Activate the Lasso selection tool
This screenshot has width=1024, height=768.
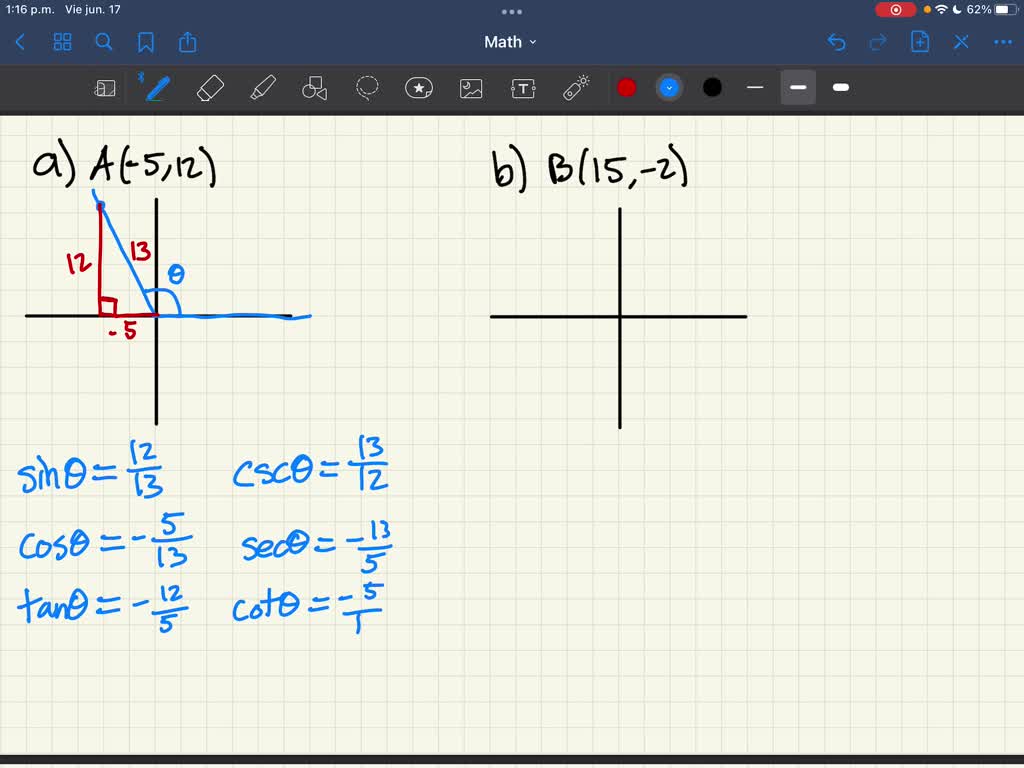367,88
